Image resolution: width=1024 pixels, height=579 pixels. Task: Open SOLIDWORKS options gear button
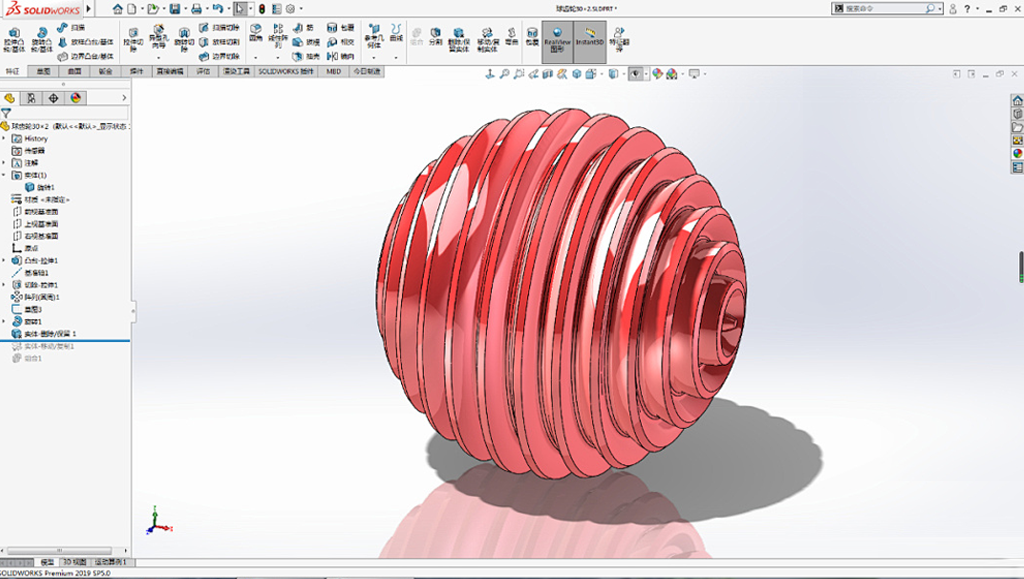[290, 9]
